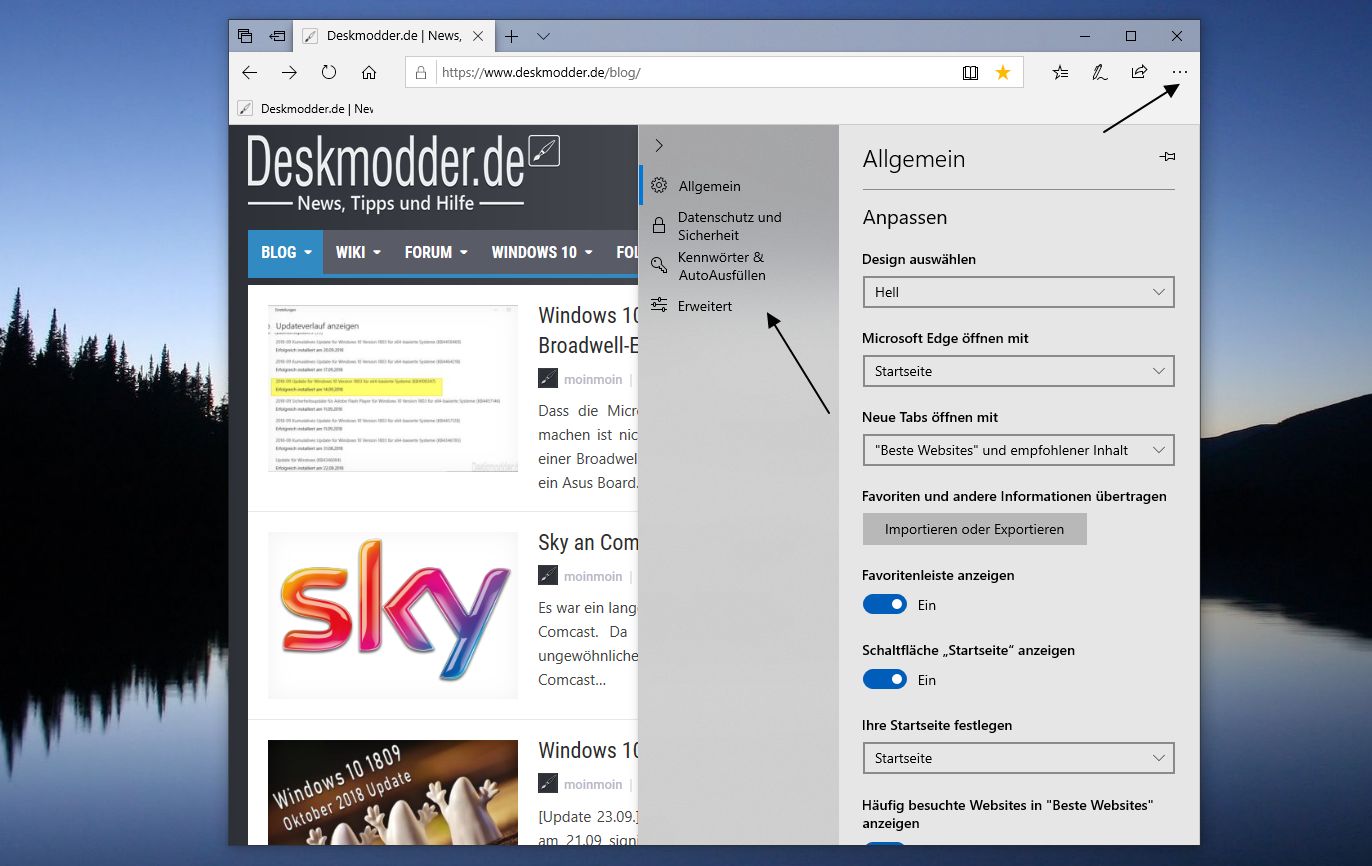
Task: Add notes with the pen icon
Action: [x=1100, y=72]
